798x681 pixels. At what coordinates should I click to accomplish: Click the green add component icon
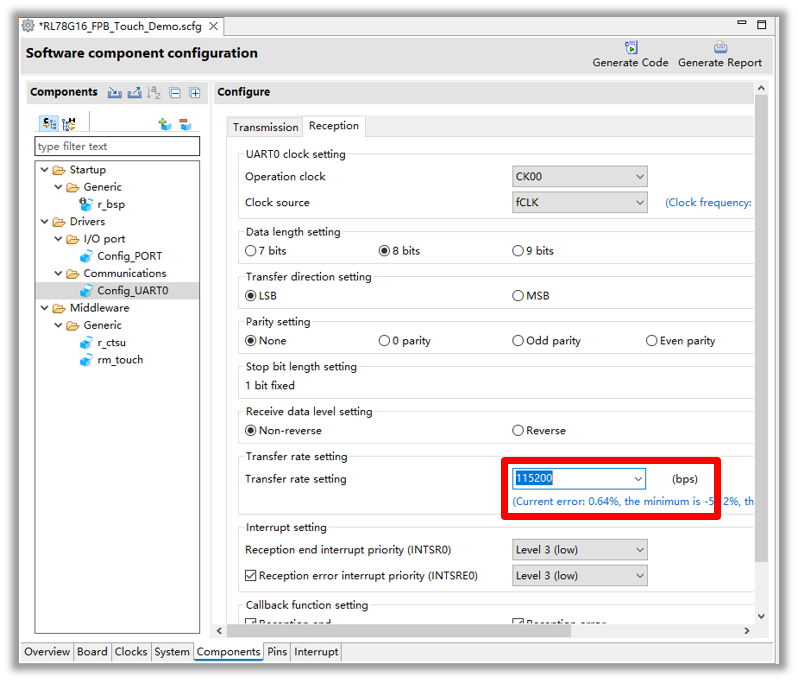coord(165,124)
